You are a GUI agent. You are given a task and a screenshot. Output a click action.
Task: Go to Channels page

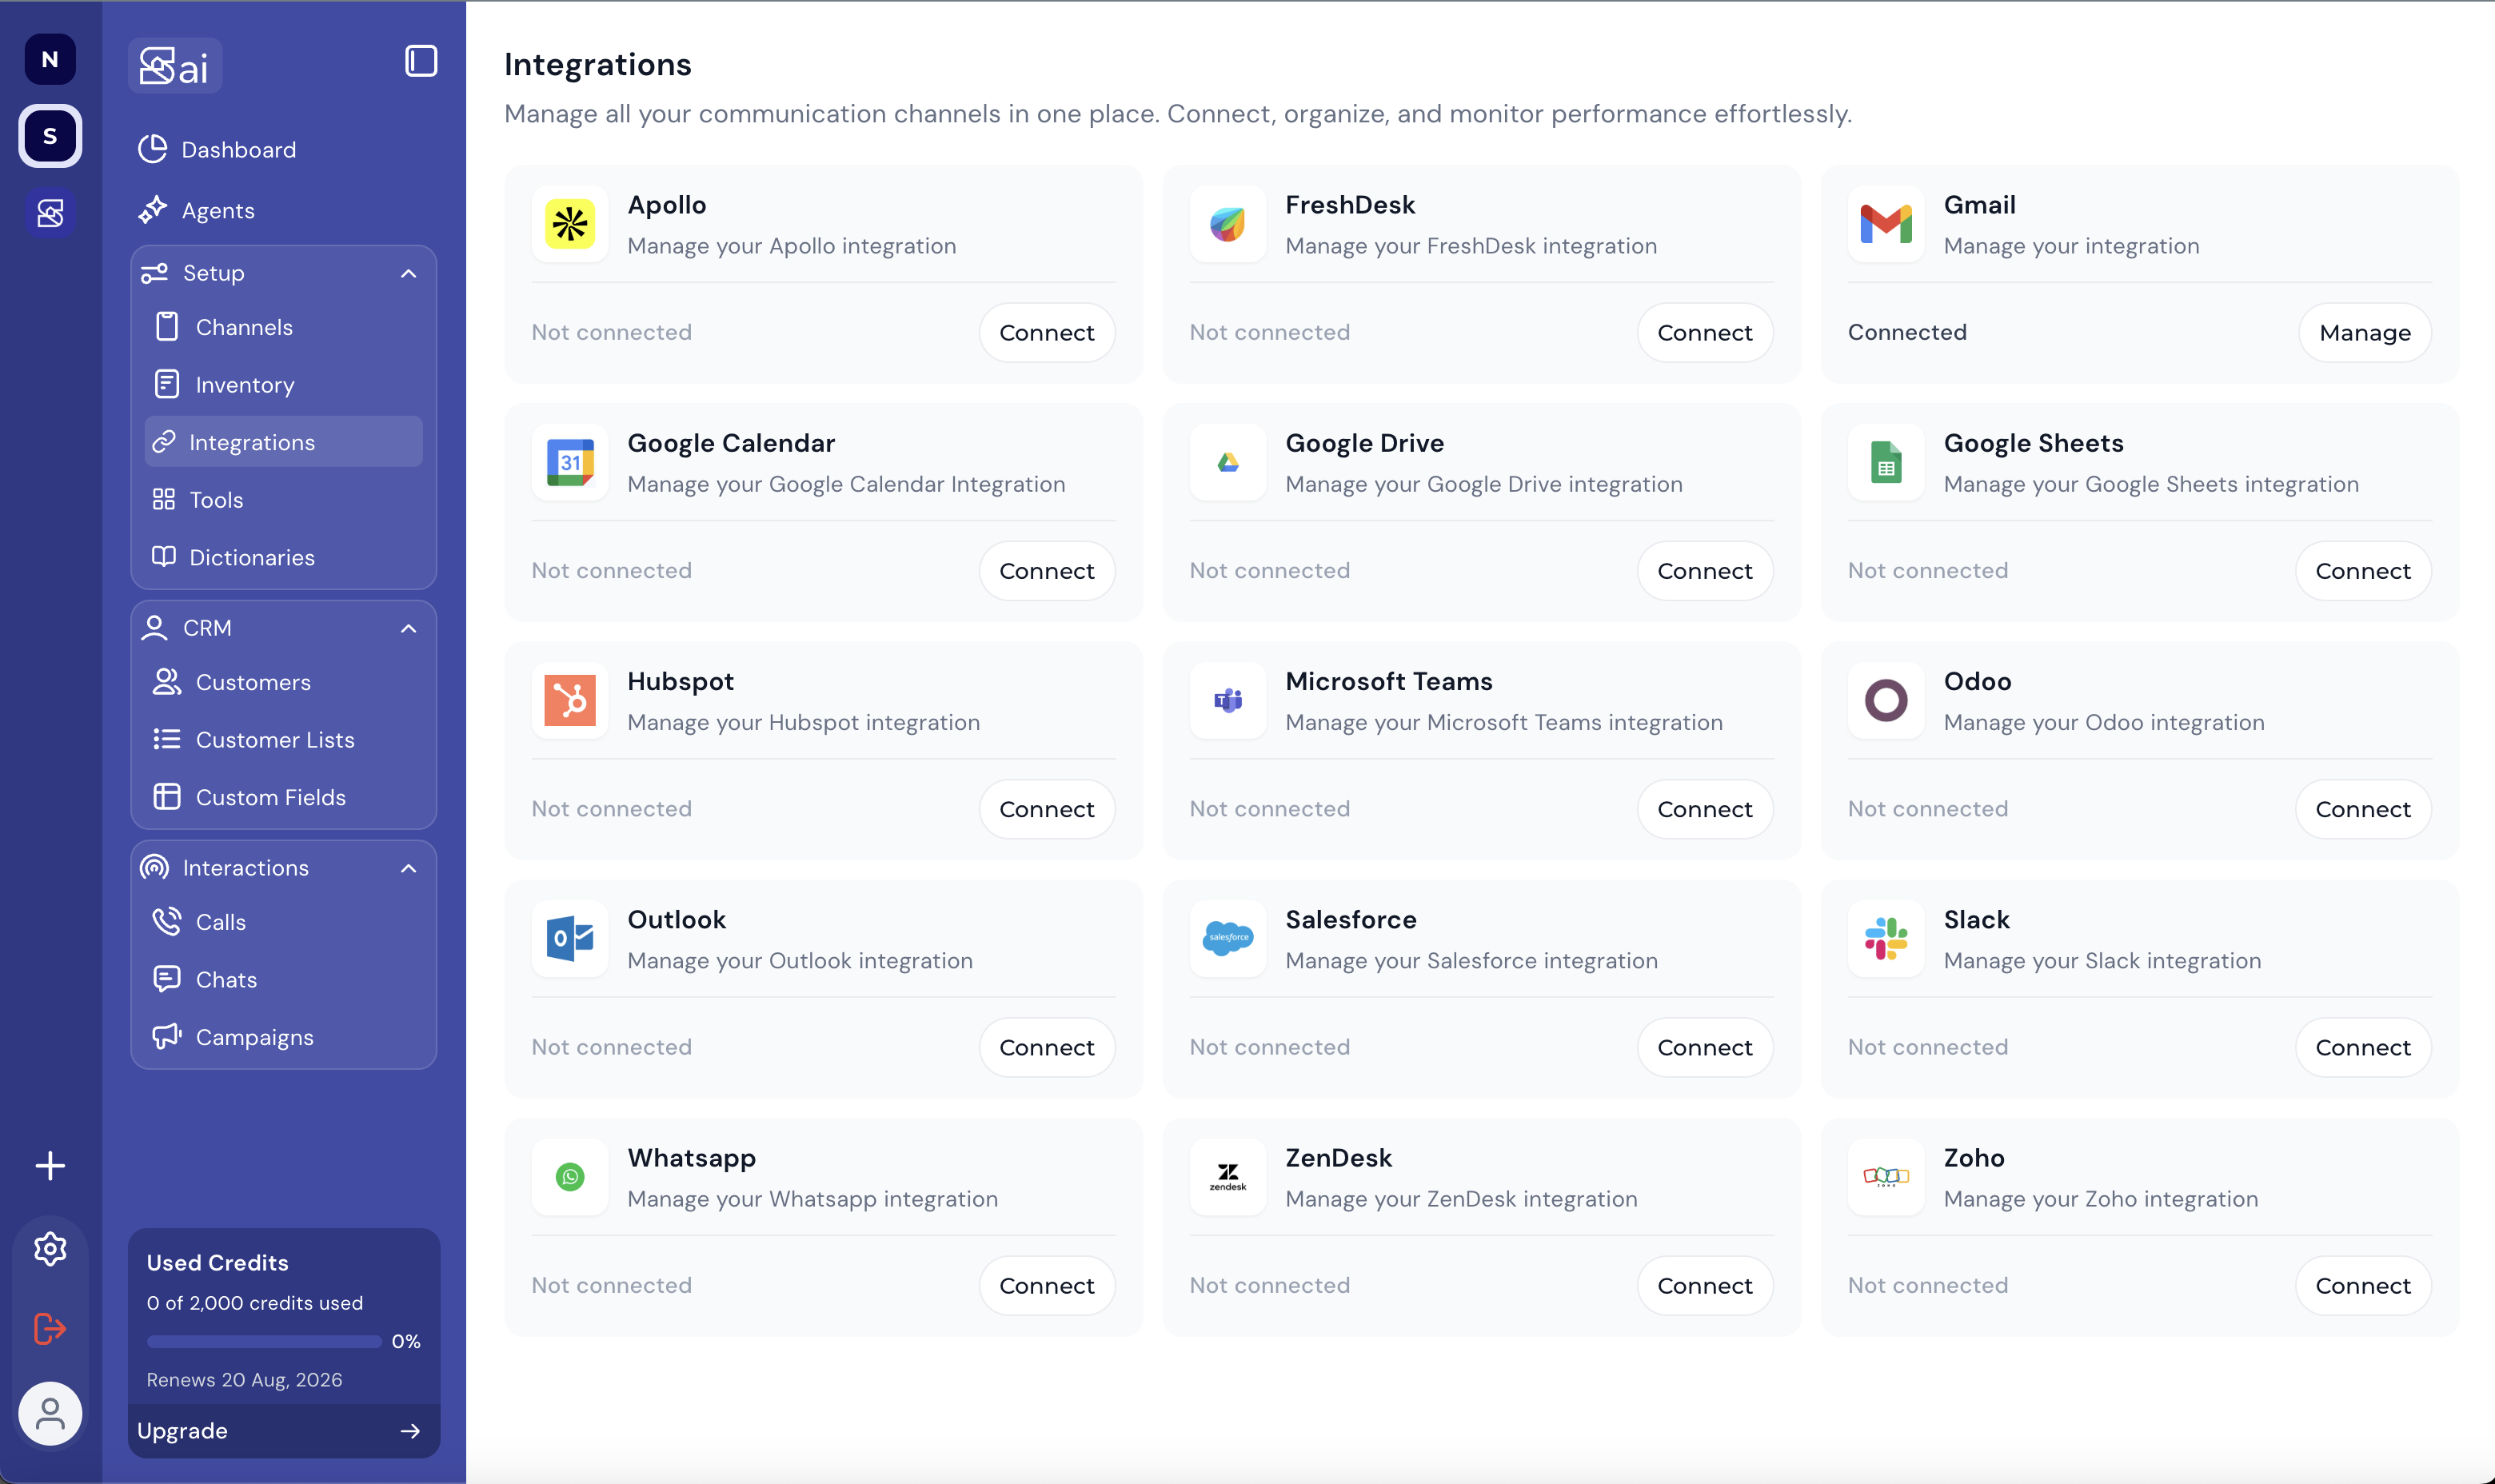pyautogui.click(x=283, y=327)
